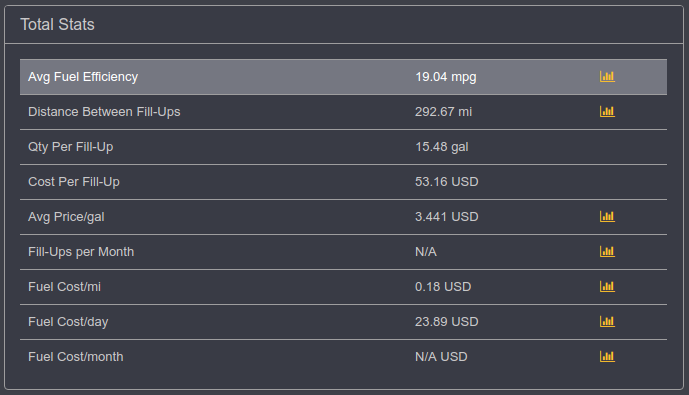The height and width of the screenshot is (395, 689).
Task: Select the Fuel Cost/day label
Action: [68, 322]
